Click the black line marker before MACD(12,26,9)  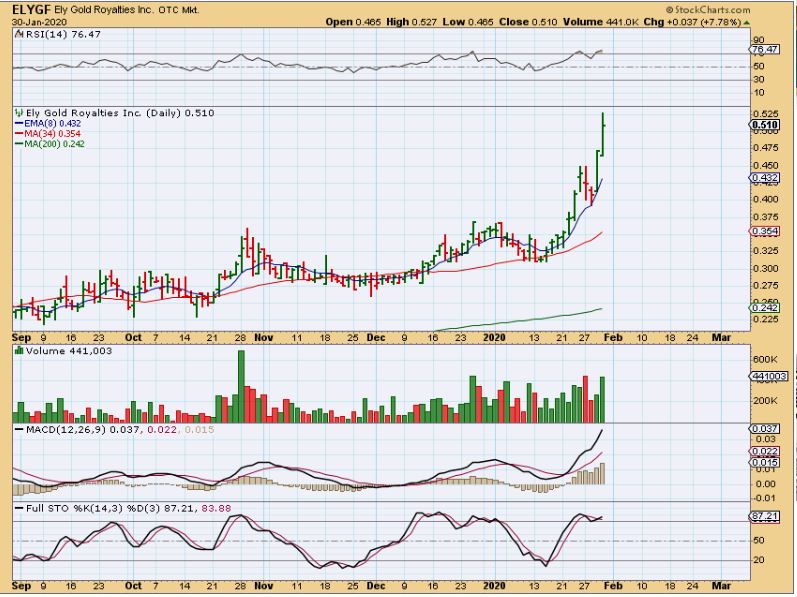coord(19,430)
